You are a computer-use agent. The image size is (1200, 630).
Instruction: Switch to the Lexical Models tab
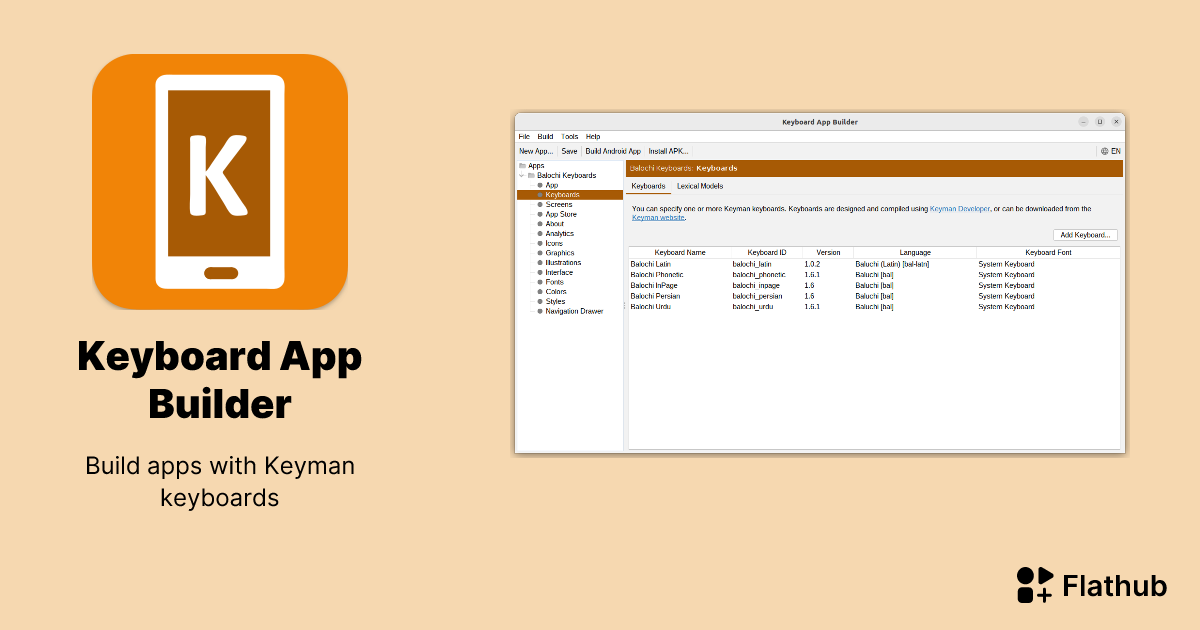(699, 186)
